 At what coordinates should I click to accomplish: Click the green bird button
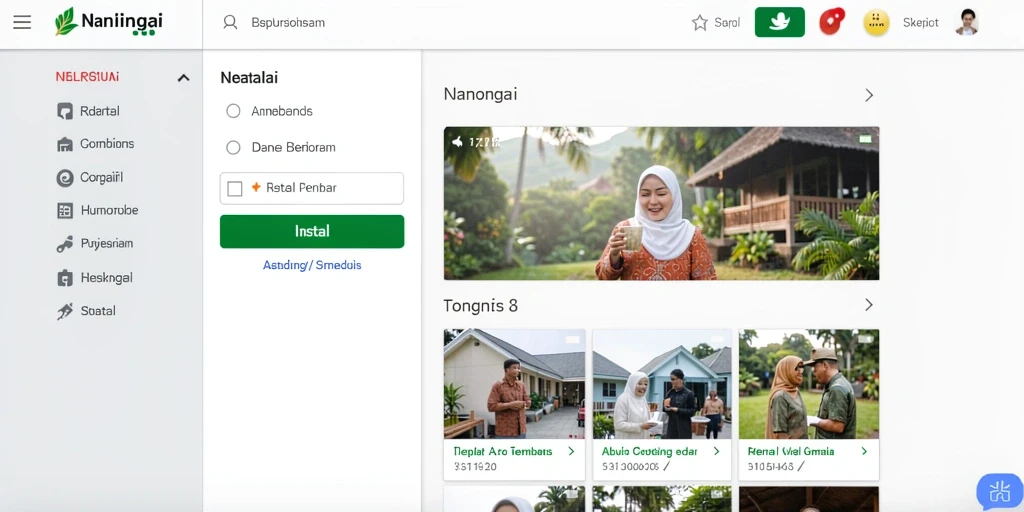[x=780, y=22]
